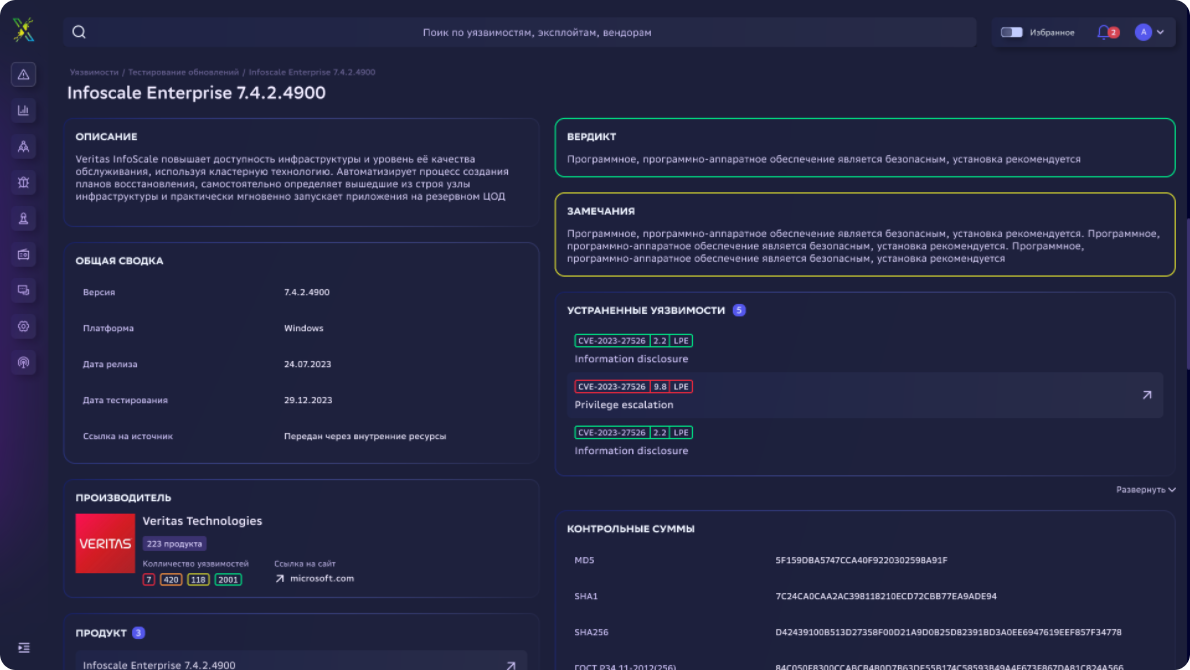
Task: Click arrow icon beside microsoft.com
Action: (279, 579)
